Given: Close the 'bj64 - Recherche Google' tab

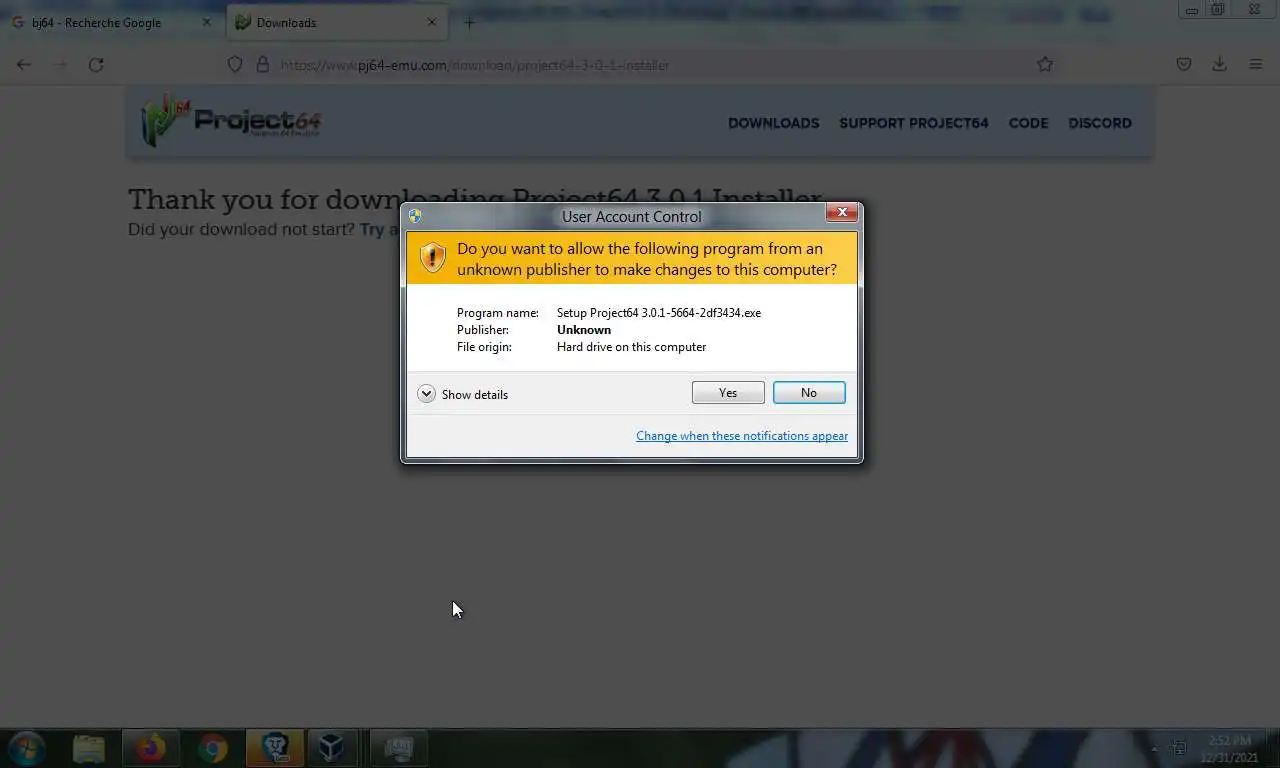Looking at the screenshot, I should pyautogui.click(x=207, y=22).
